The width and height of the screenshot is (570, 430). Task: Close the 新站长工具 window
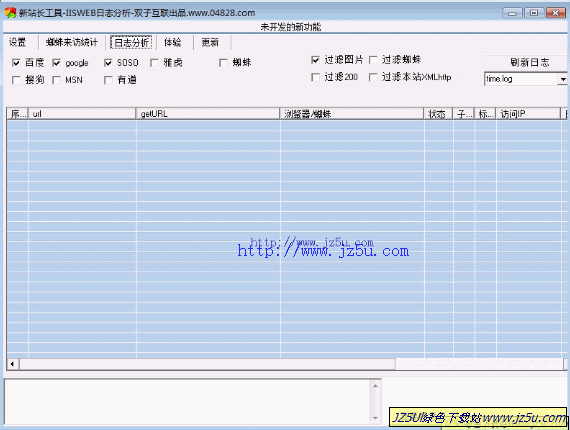555,13
